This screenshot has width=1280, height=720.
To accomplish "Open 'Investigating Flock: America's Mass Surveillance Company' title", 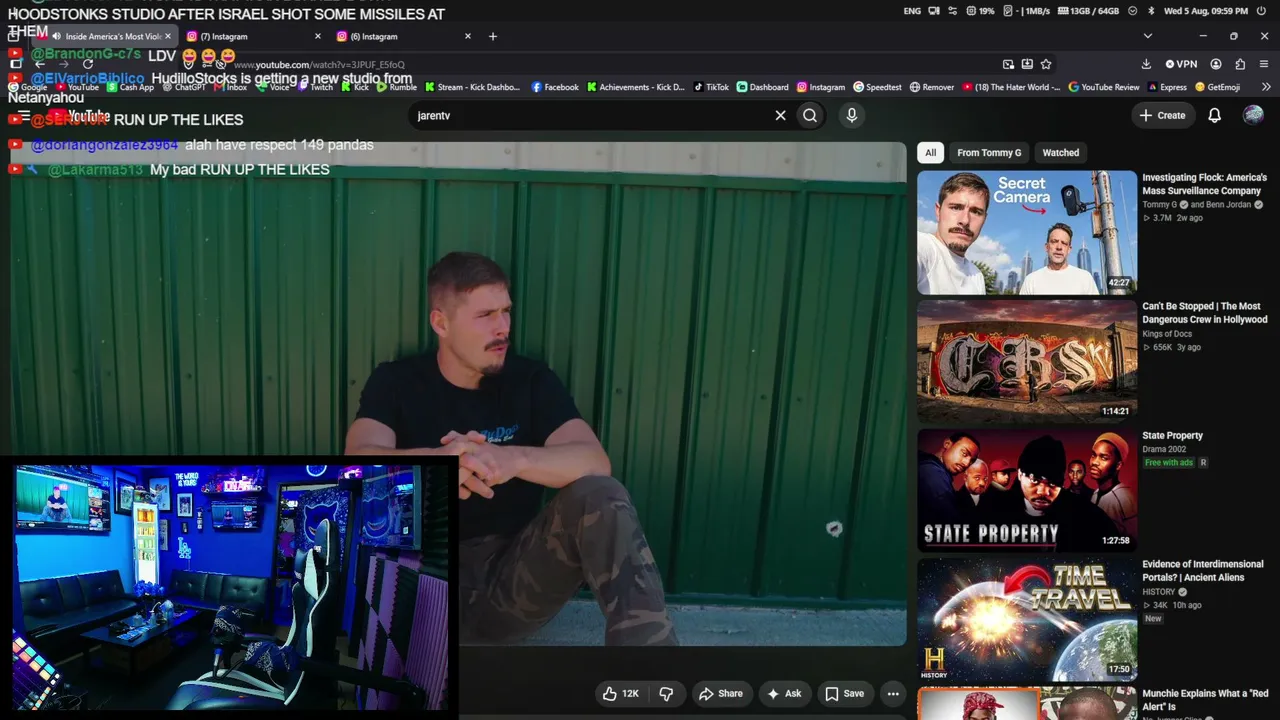I will (x=1204, y=184).
